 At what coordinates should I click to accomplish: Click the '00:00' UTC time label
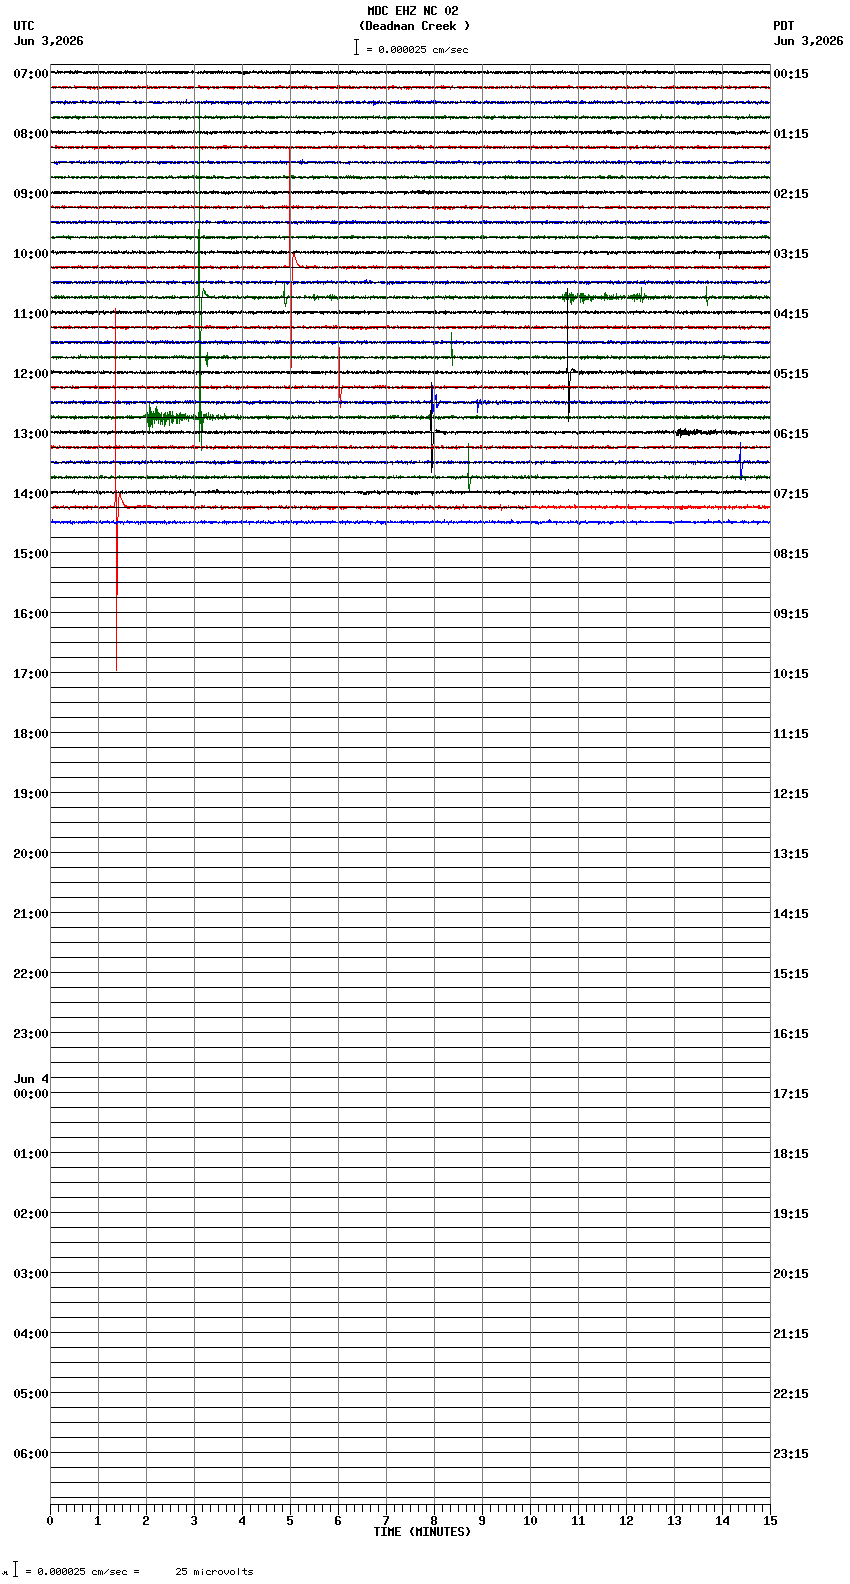(x=31, y=1094)
